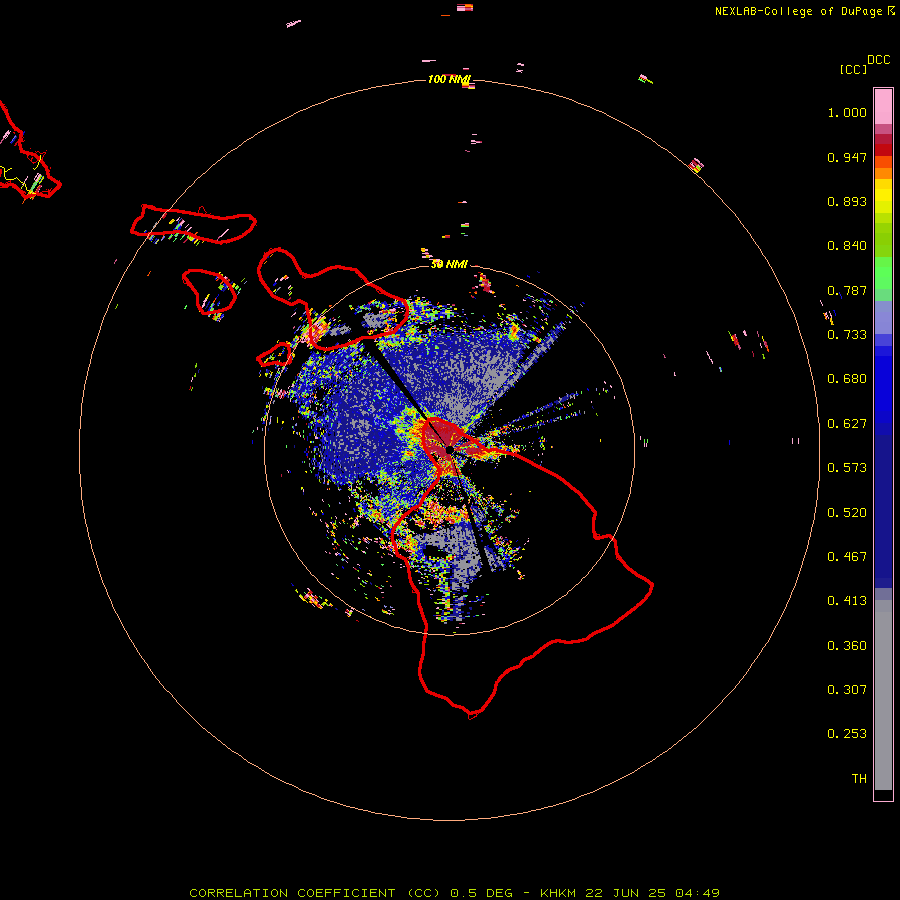Click the 0.947 legend value
The height and width of the screenshot is (900, 900).
pyautogui.click(x=847, y=157)
